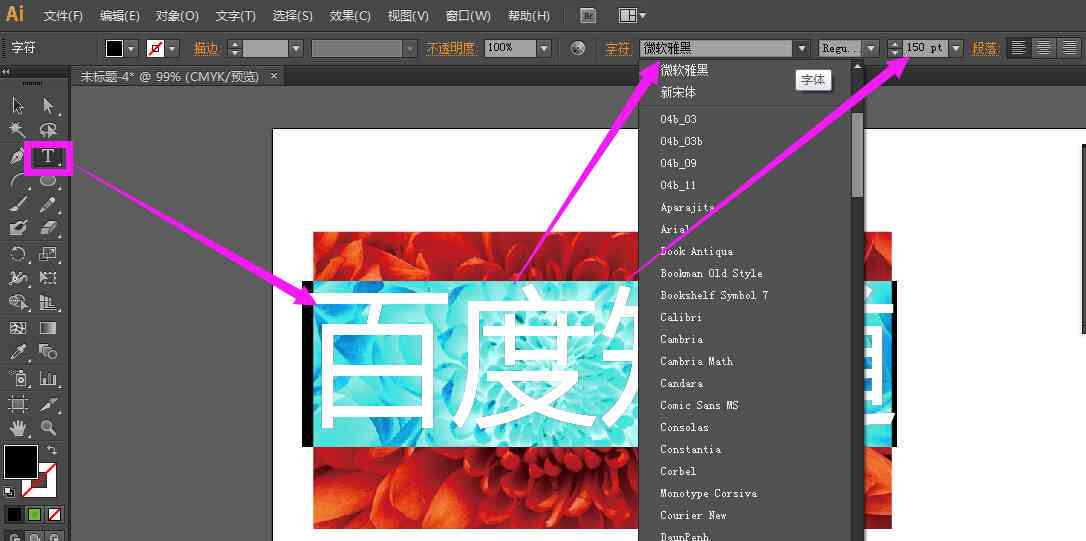Screen dimensions: 1086x541
Task: Switch to Gradient fill mode
Action: [34, 515]
